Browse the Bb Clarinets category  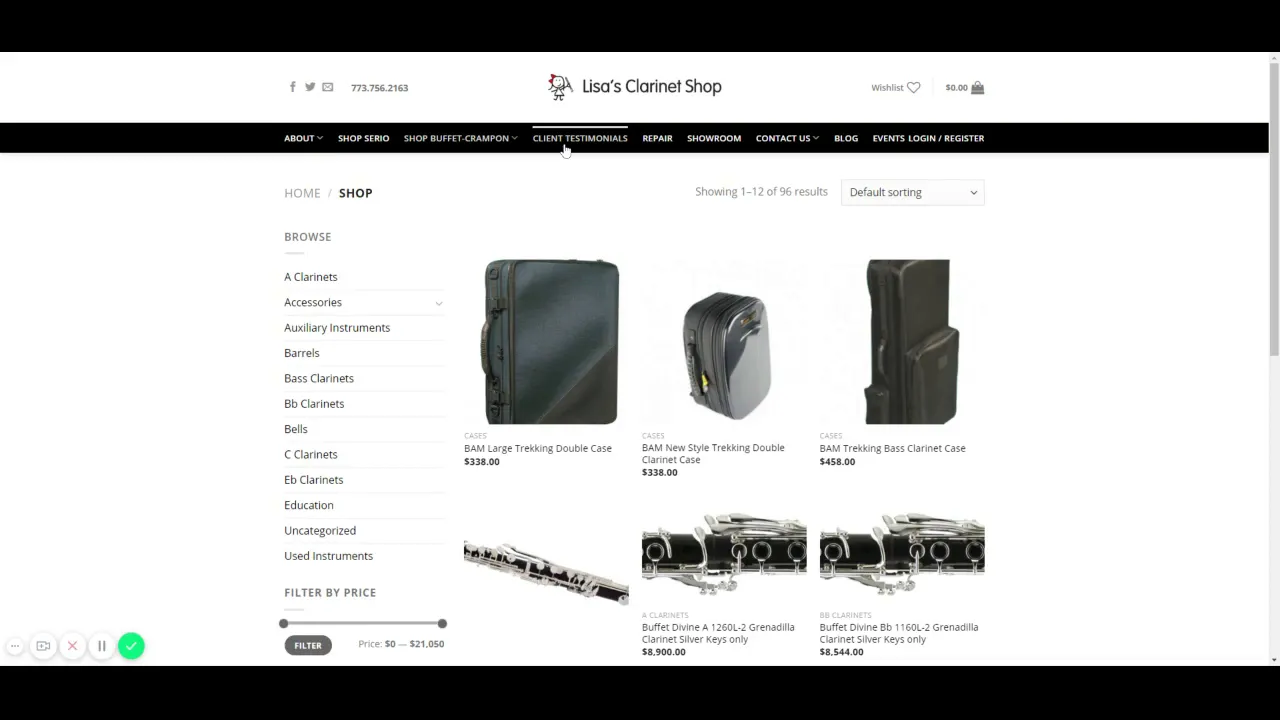[x=314, y=404]
